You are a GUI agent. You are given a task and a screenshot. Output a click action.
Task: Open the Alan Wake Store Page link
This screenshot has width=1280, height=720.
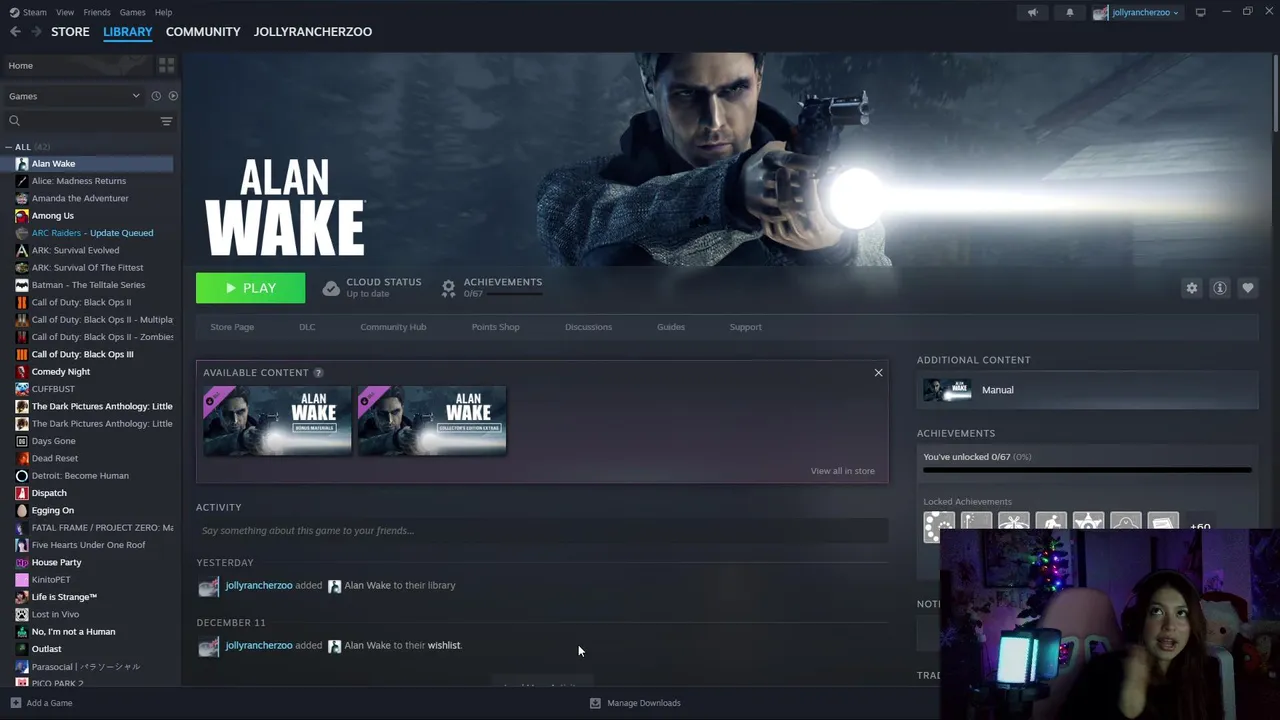point(232,327)
